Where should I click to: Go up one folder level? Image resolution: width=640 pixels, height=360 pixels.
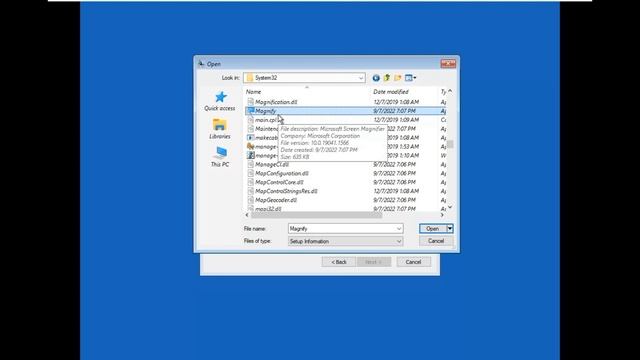pos(387,78)
